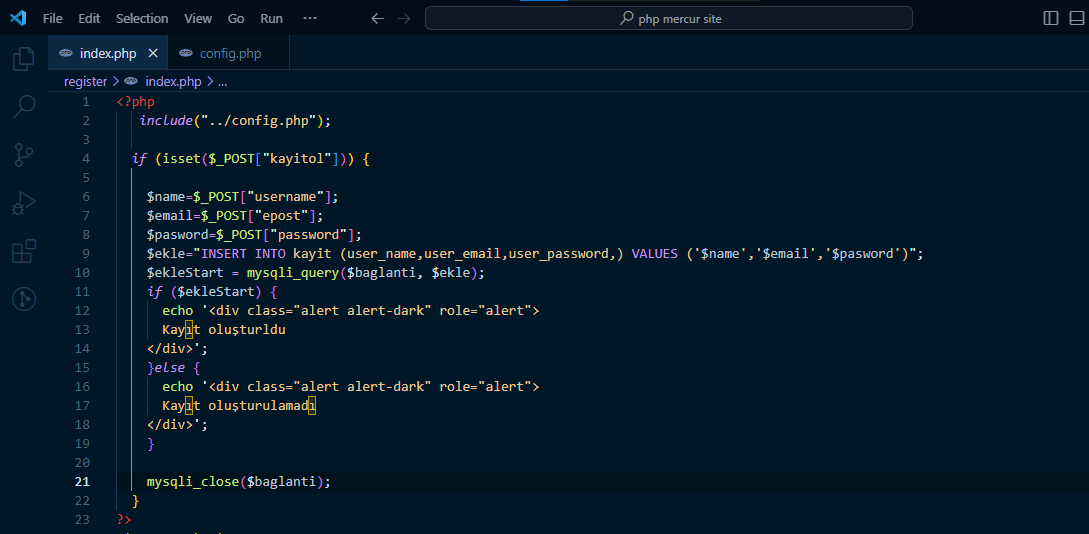Image resolution: width=1089 pixels, height=534 pixels.
Task: Expand the hidden menus via the ellipsis
Action: 309,18
